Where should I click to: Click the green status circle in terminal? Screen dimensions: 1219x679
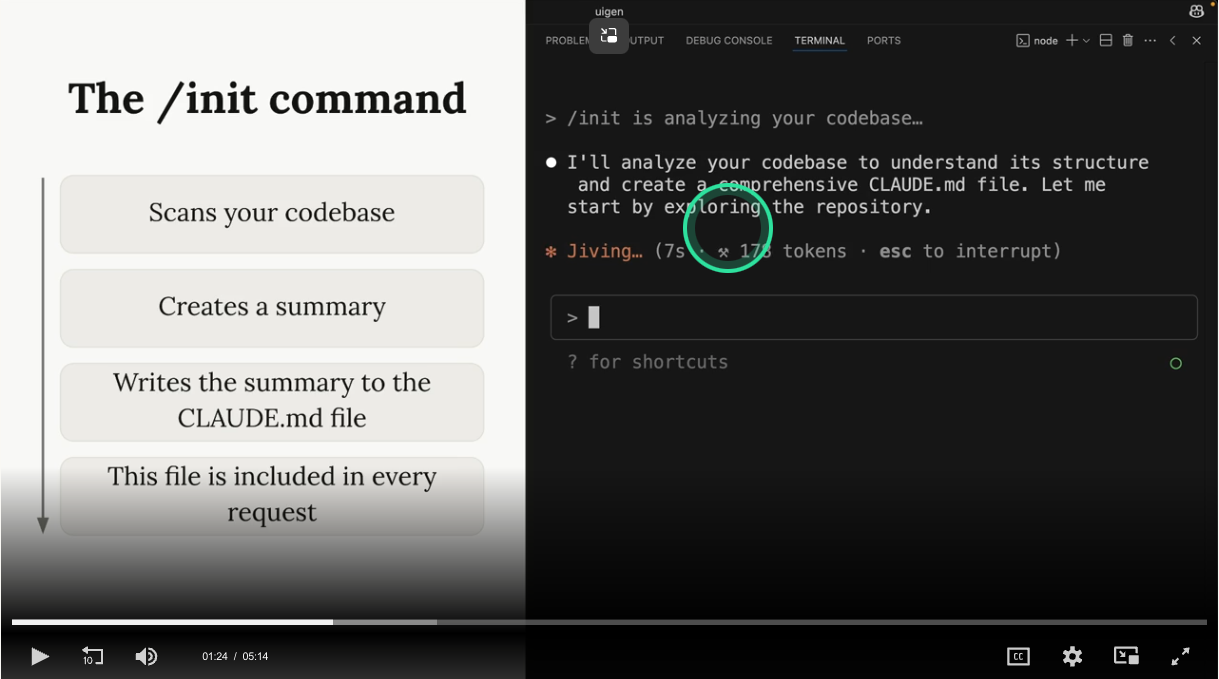pyautogui.click(x=1176, y=363)
